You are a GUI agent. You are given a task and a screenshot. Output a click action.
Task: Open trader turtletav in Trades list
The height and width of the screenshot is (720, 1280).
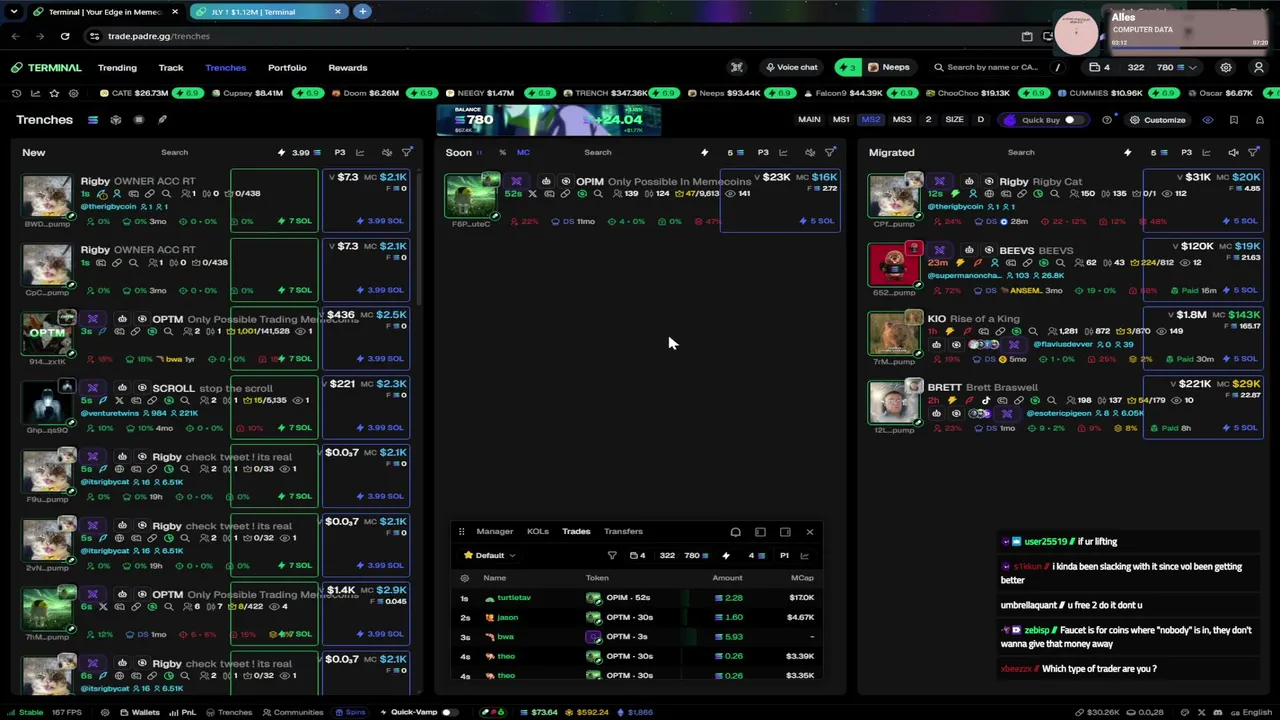[514, 598]
